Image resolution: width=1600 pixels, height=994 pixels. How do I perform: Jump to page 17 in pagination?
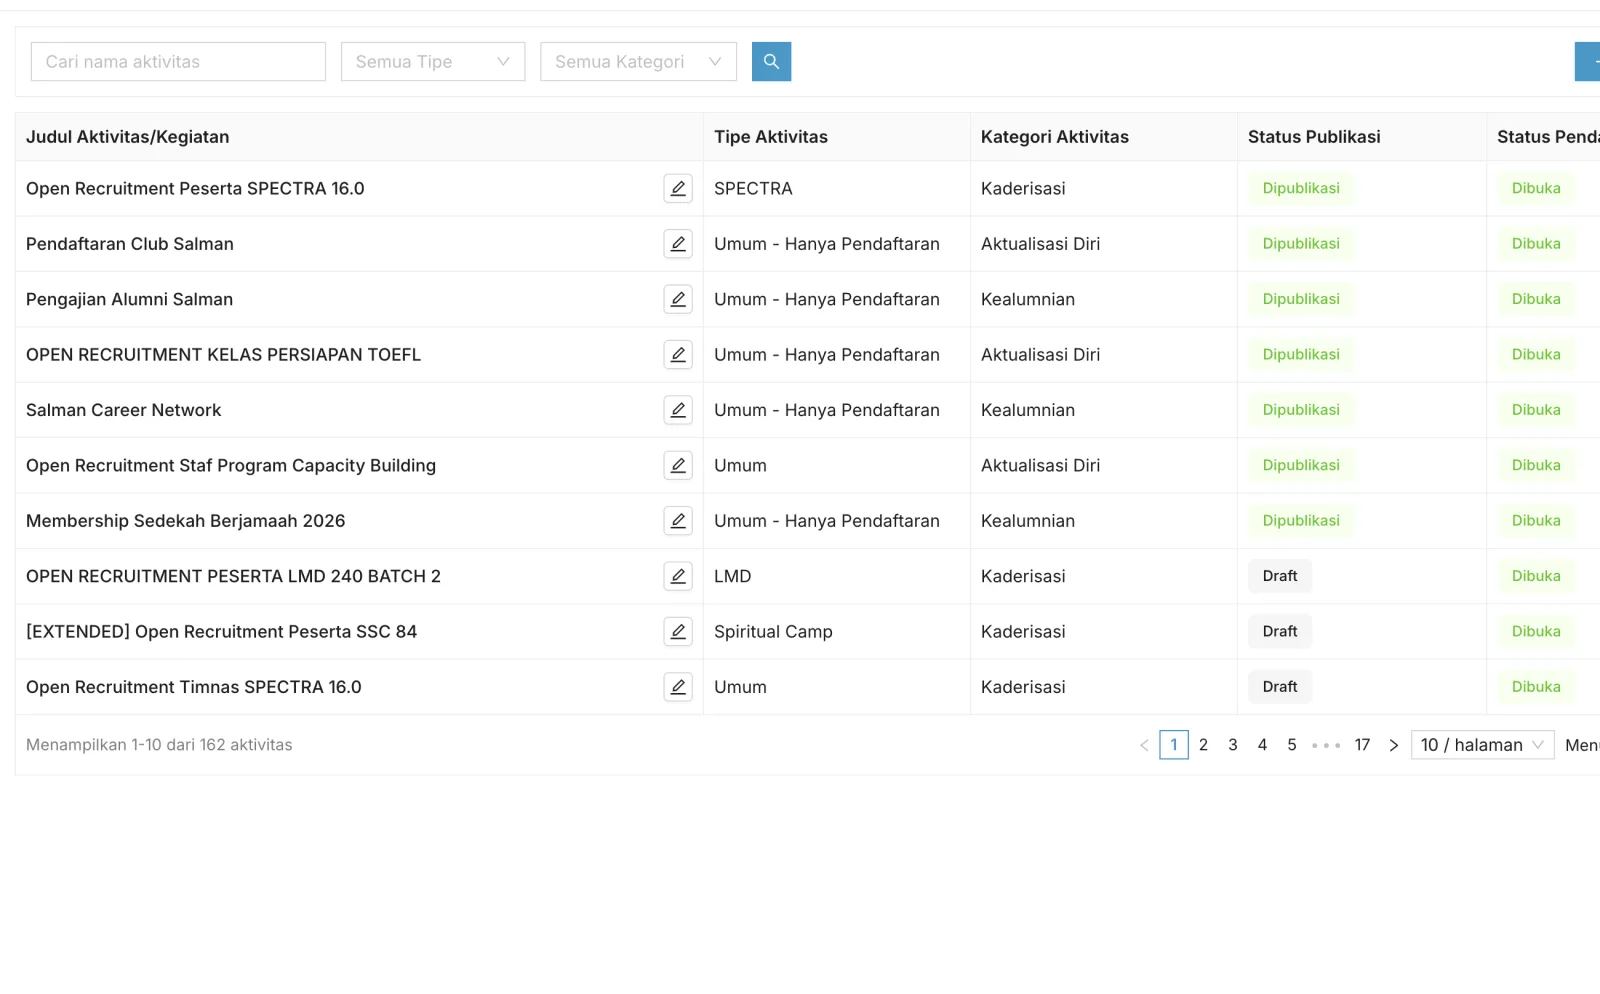(1362, 745)
